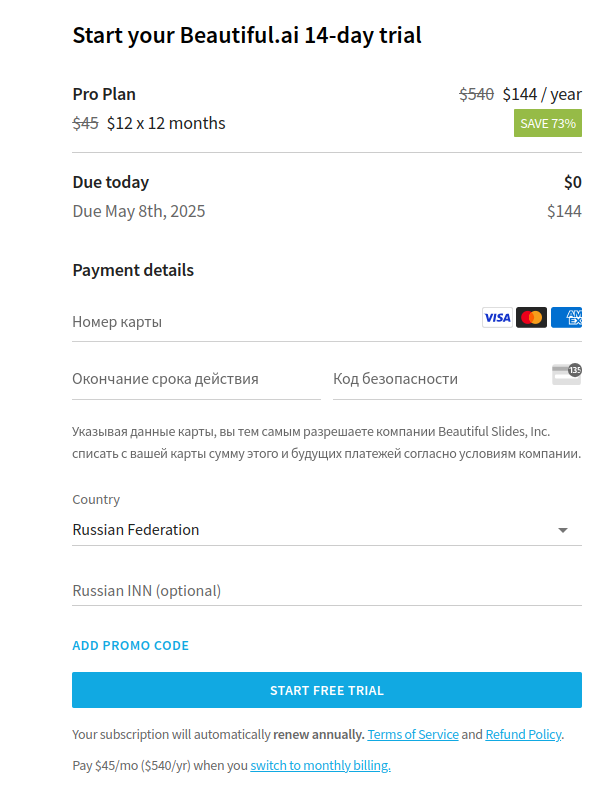The width and height of the screenshot is (609, 788).
Task: Click the Visa card logo
Action: pyautogui.click(x=497, y=318)
